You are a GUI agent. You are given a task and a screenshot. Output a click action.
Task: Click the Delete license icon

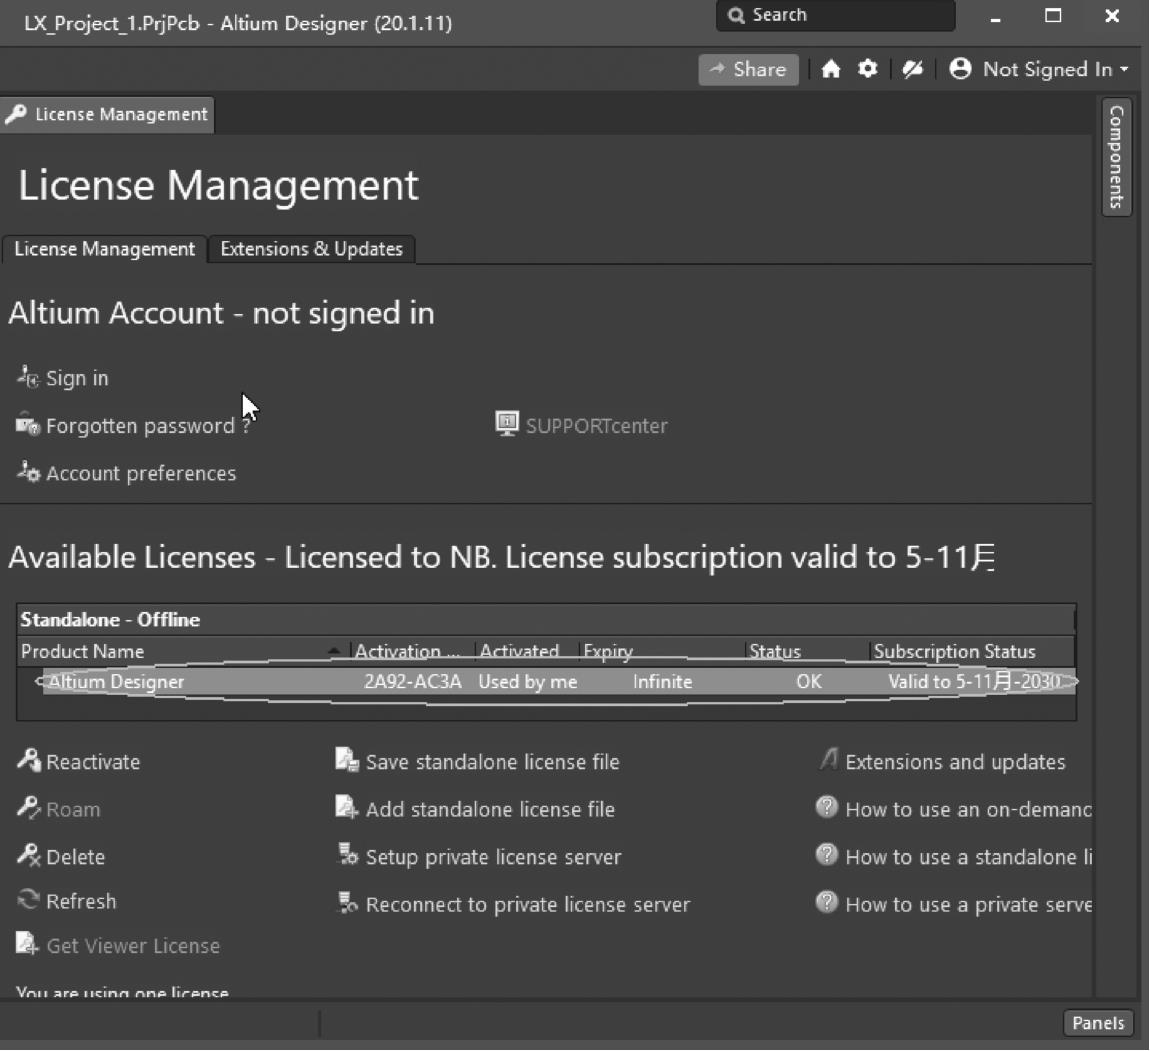(x=28, y=856)
